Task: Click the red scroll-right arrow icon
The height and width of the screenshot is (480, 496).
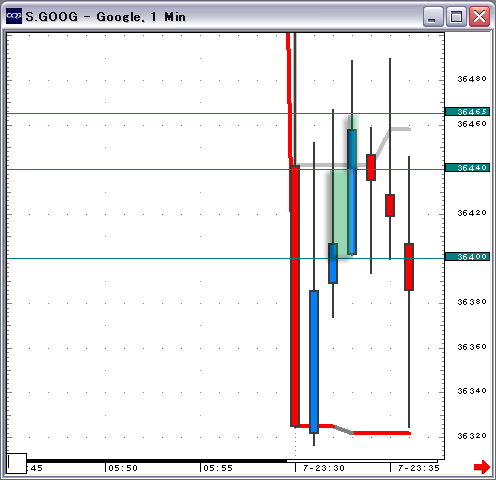Action: coord(482,467)
